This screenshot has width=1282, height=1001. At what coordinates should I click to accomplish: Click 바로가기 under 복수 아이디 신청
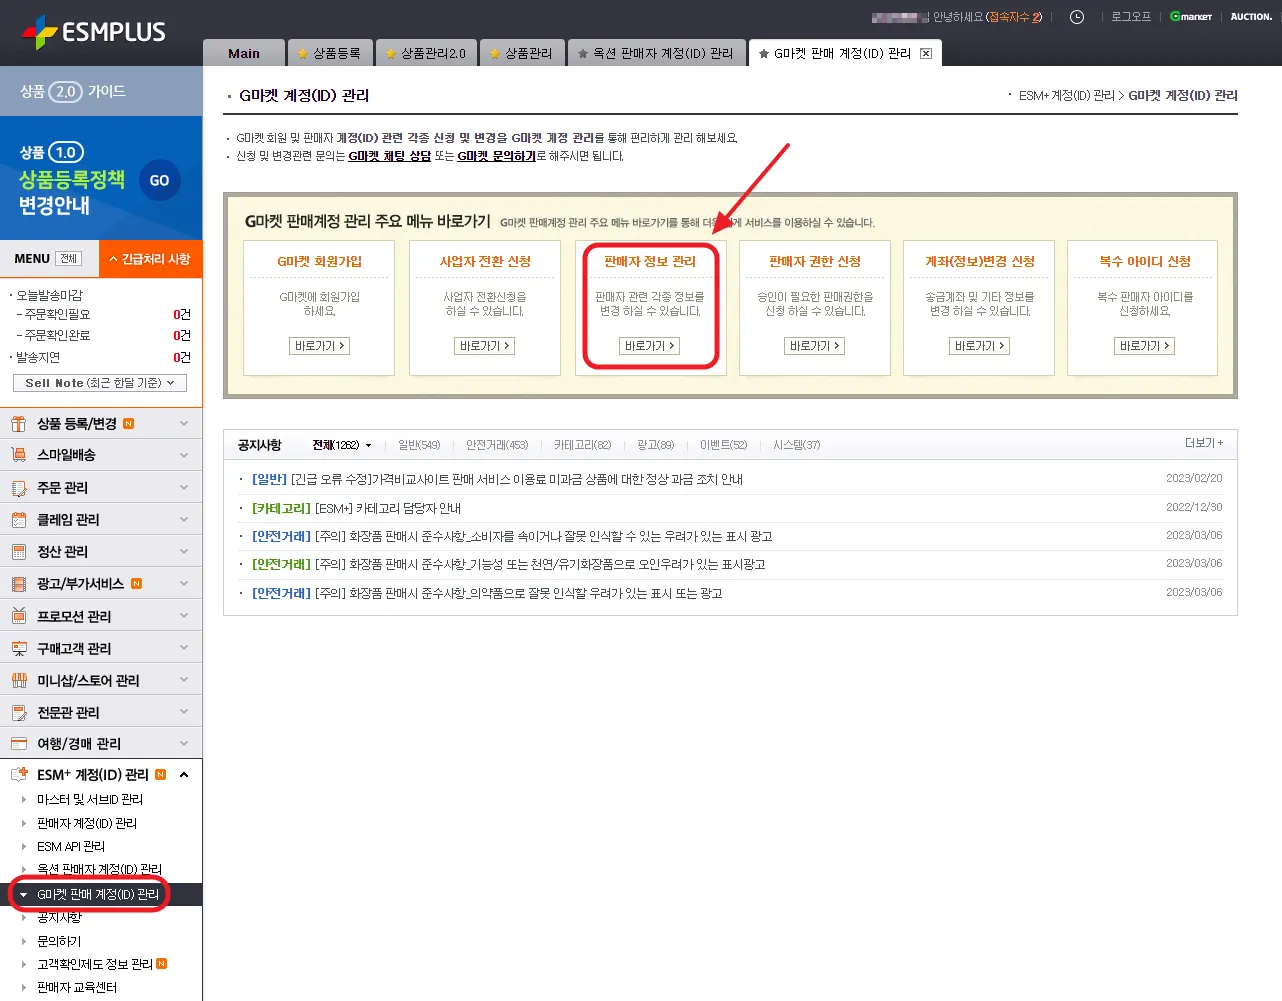click(1144, 346)
